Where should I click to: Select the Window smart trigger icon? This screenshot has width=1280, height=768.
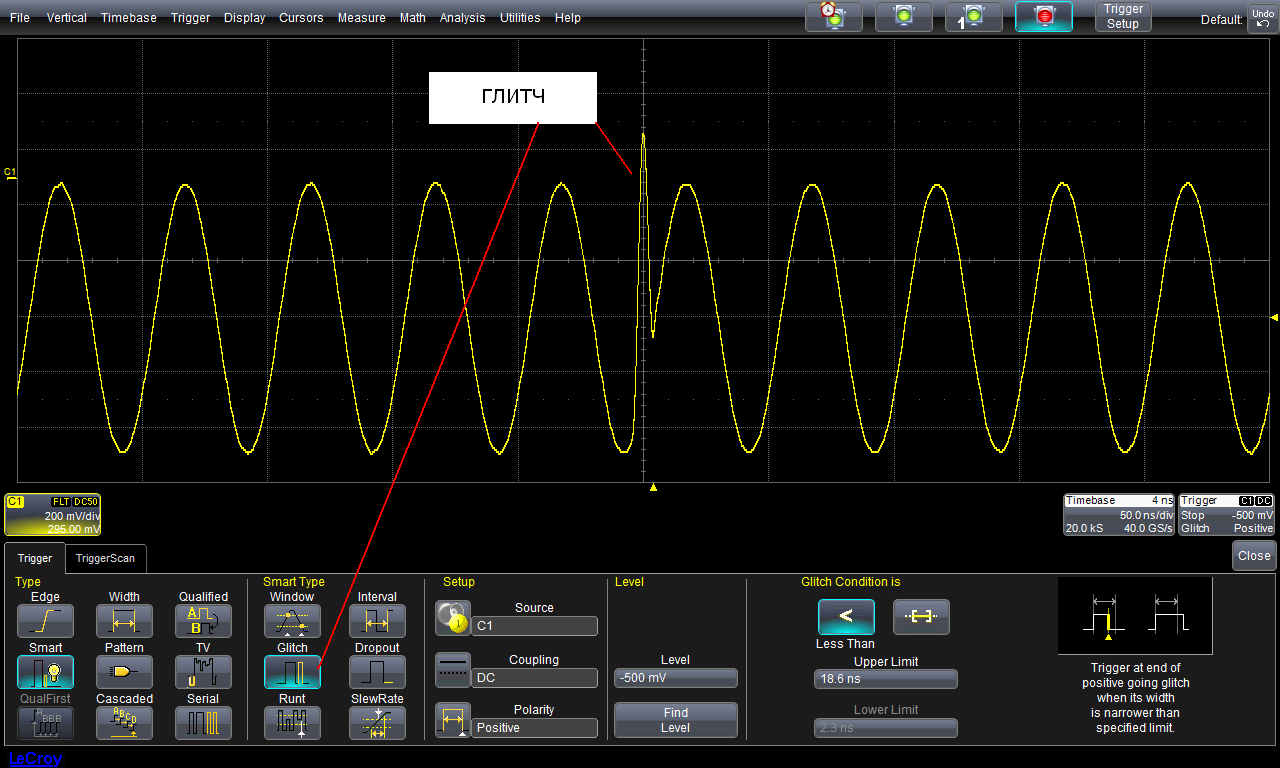(x=292, y=621)
